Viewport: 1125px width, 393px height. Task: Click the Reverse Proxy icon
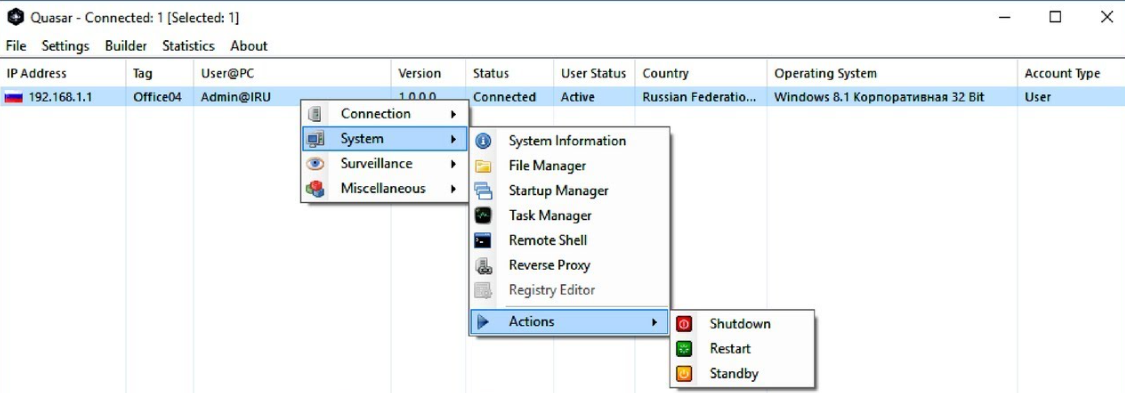[484, 265]
